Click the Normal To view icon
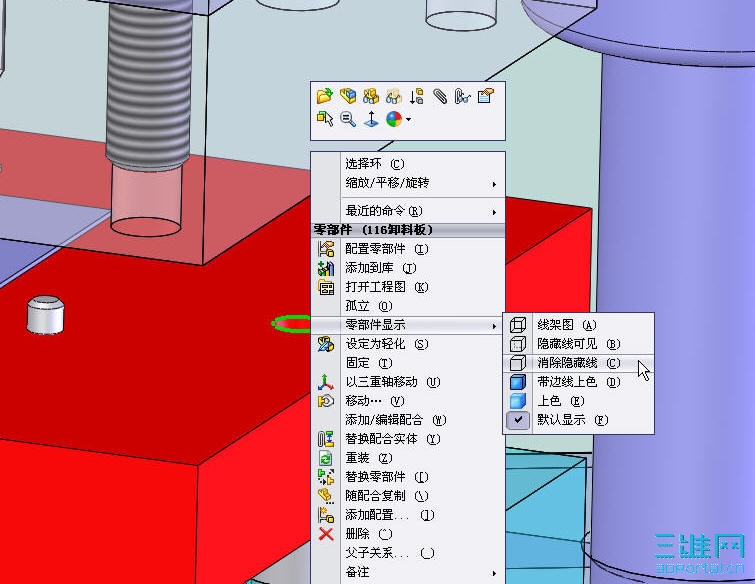 click(371, 118)
